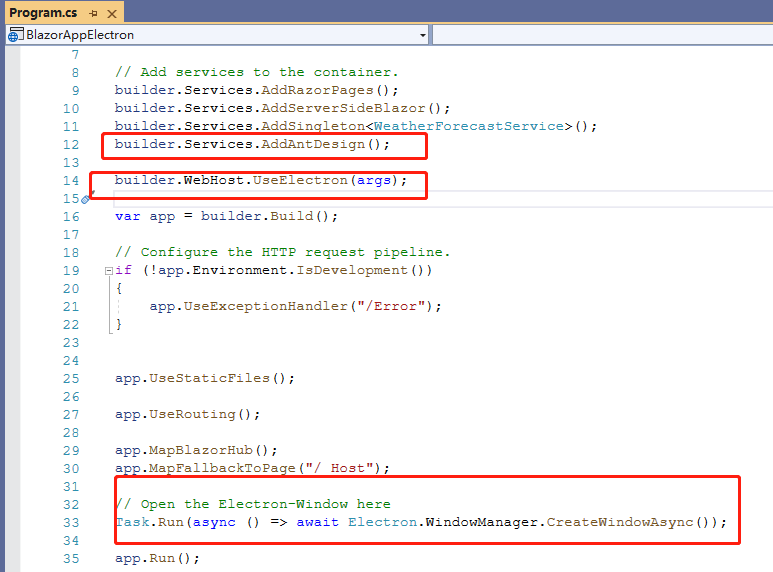Click UseExceptionHandler on line 21
773x572 pixels.
(x=266, y=306)
